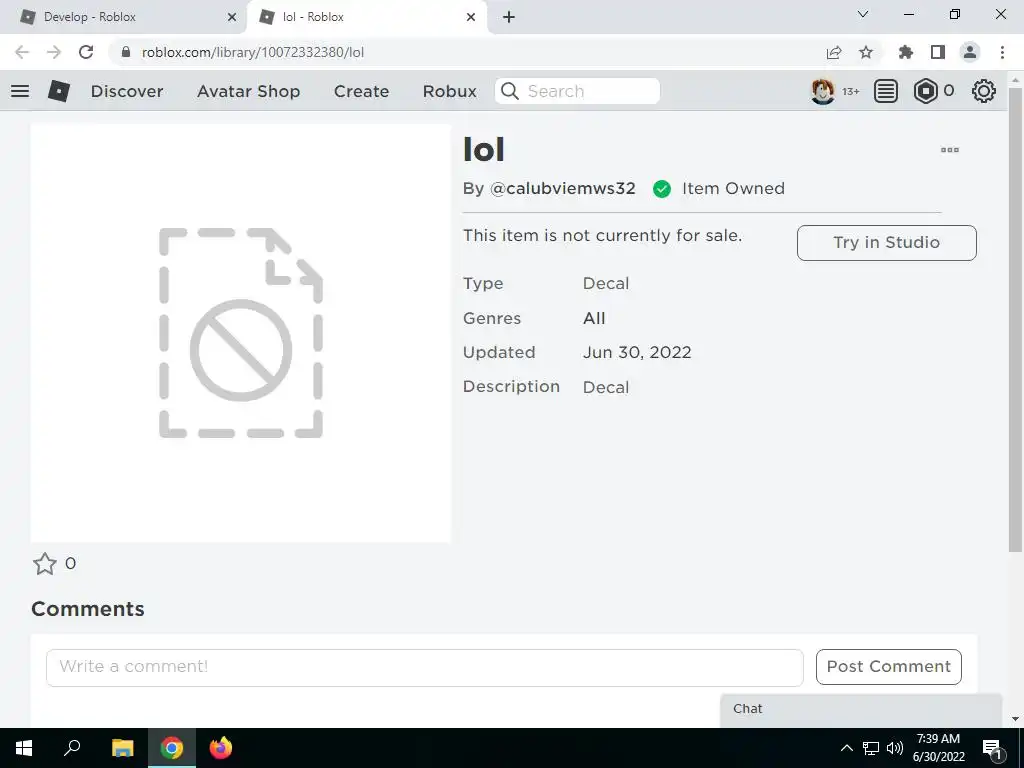
Task: Click the search magnifier icon
Action: 510,91
